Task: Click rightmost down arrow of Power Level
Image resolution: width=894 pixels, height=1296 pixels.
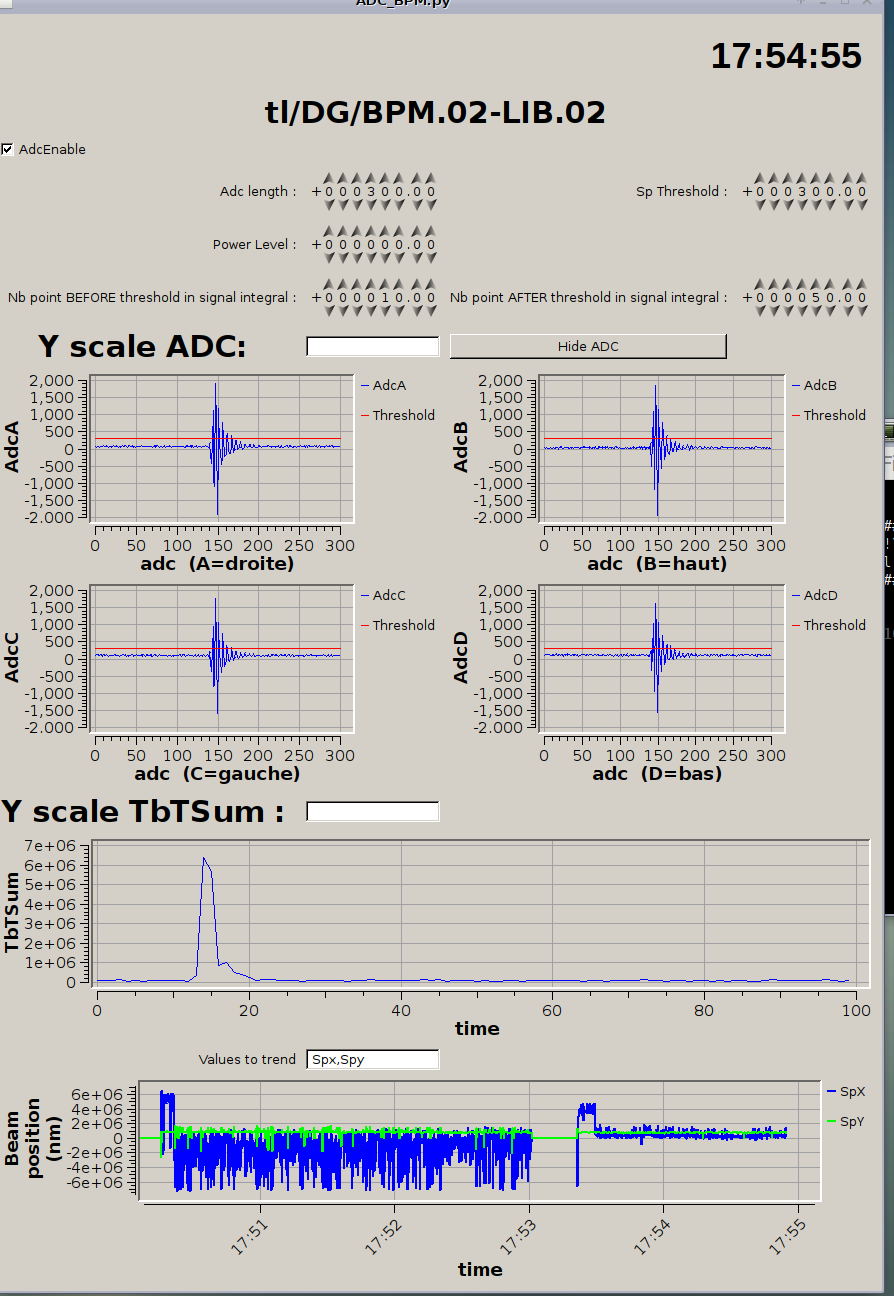Action: pos(431,258)
